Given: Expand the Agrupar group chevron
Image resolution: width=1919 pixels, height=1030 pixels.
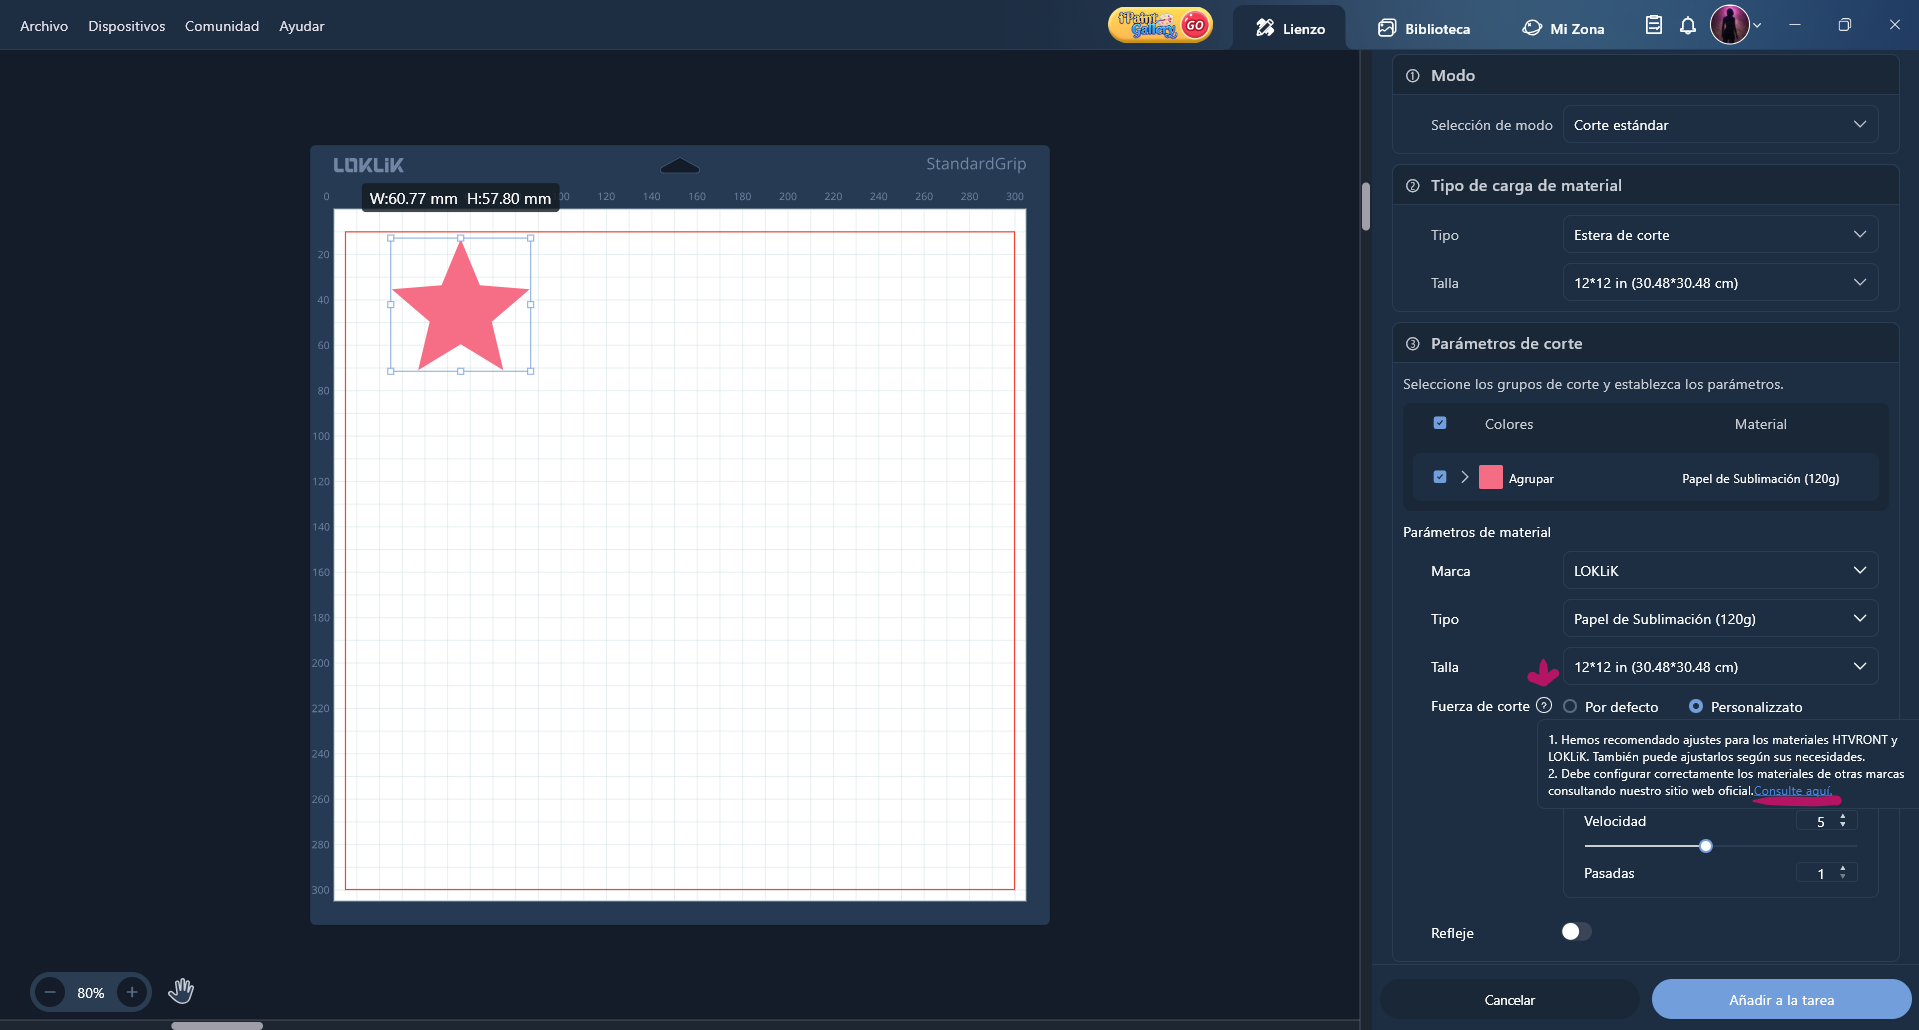Looking at the screenshot, I should pyautogui.click(x=1465, y=477).
